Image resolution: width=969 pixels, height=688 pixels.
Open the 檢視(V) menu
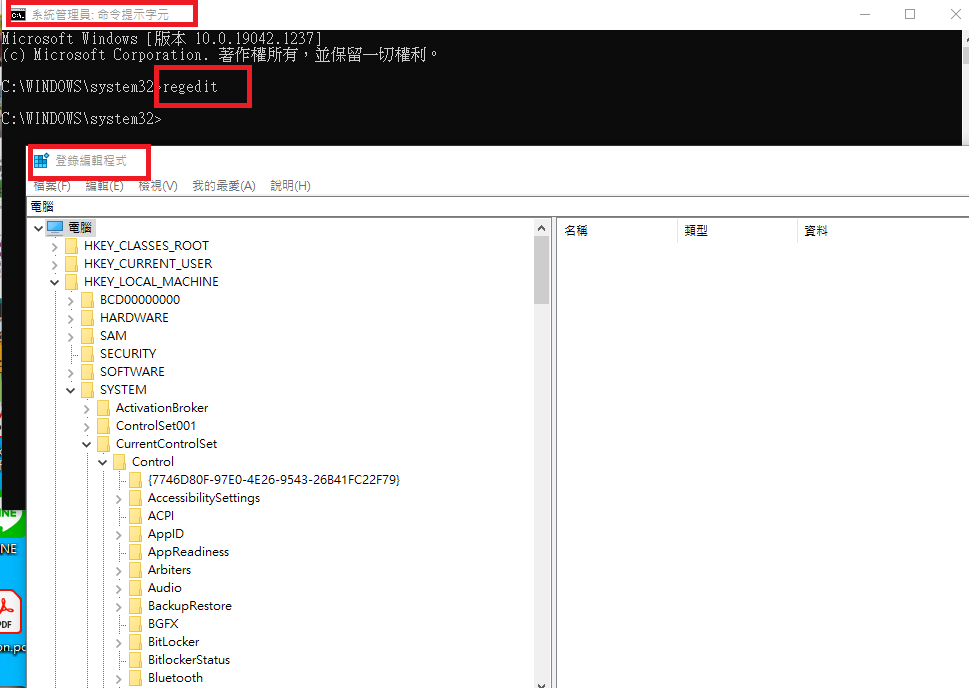pos(158,185)
